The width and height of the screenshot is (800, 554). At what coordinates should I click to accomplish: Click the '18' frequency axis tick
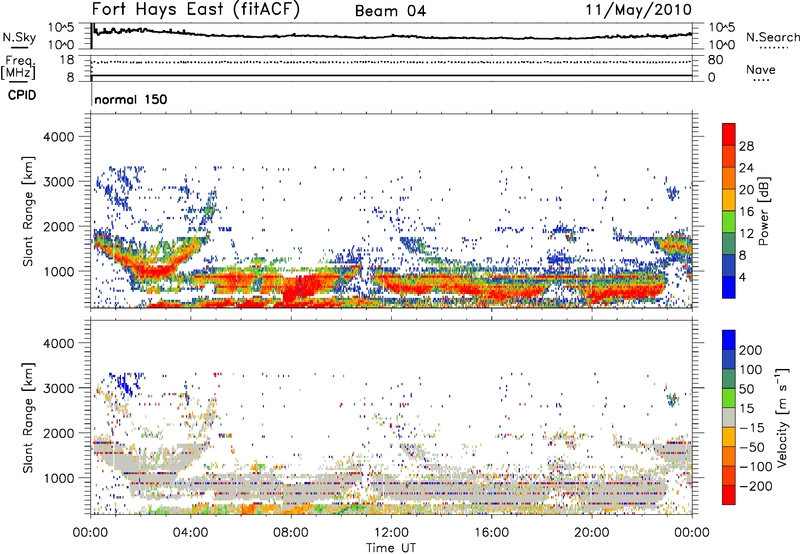pos(67,60)
